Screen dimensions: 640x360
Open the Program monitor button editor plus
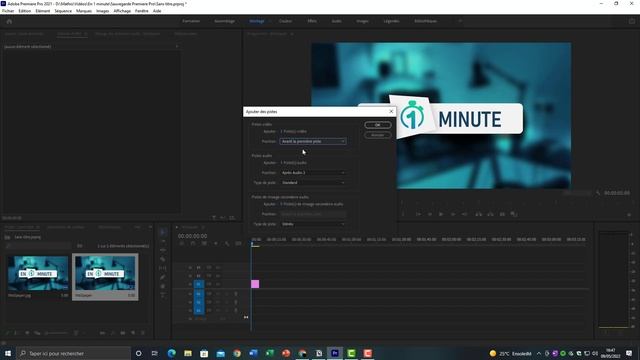(x=629, y=215)
